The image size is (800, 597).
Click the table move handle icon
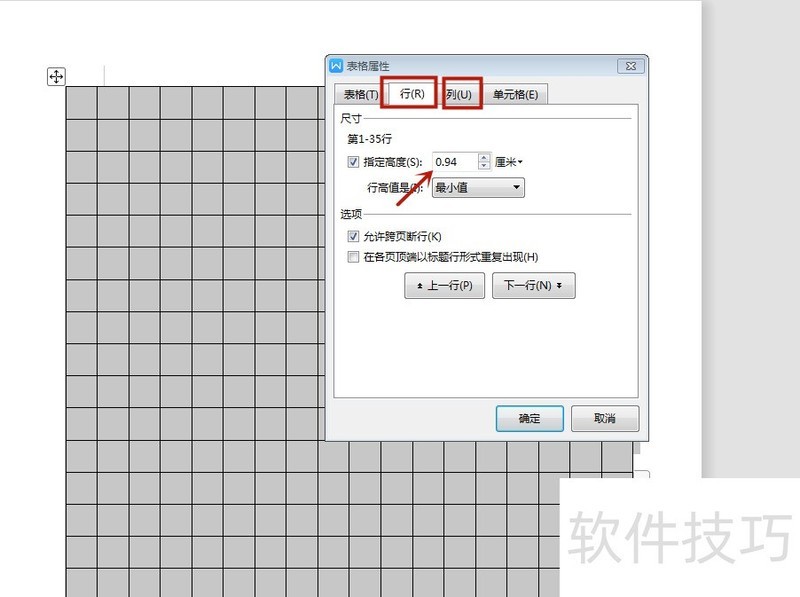coord(56,77)
